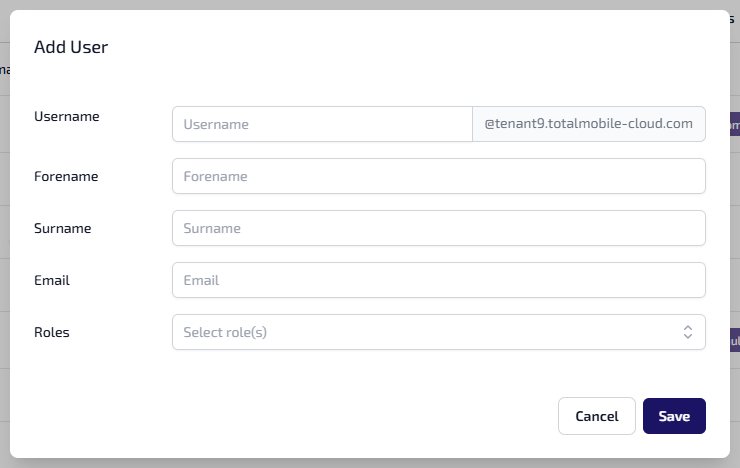
Task: Click the purple badge beside the Username row
Action: click(735, 125)
